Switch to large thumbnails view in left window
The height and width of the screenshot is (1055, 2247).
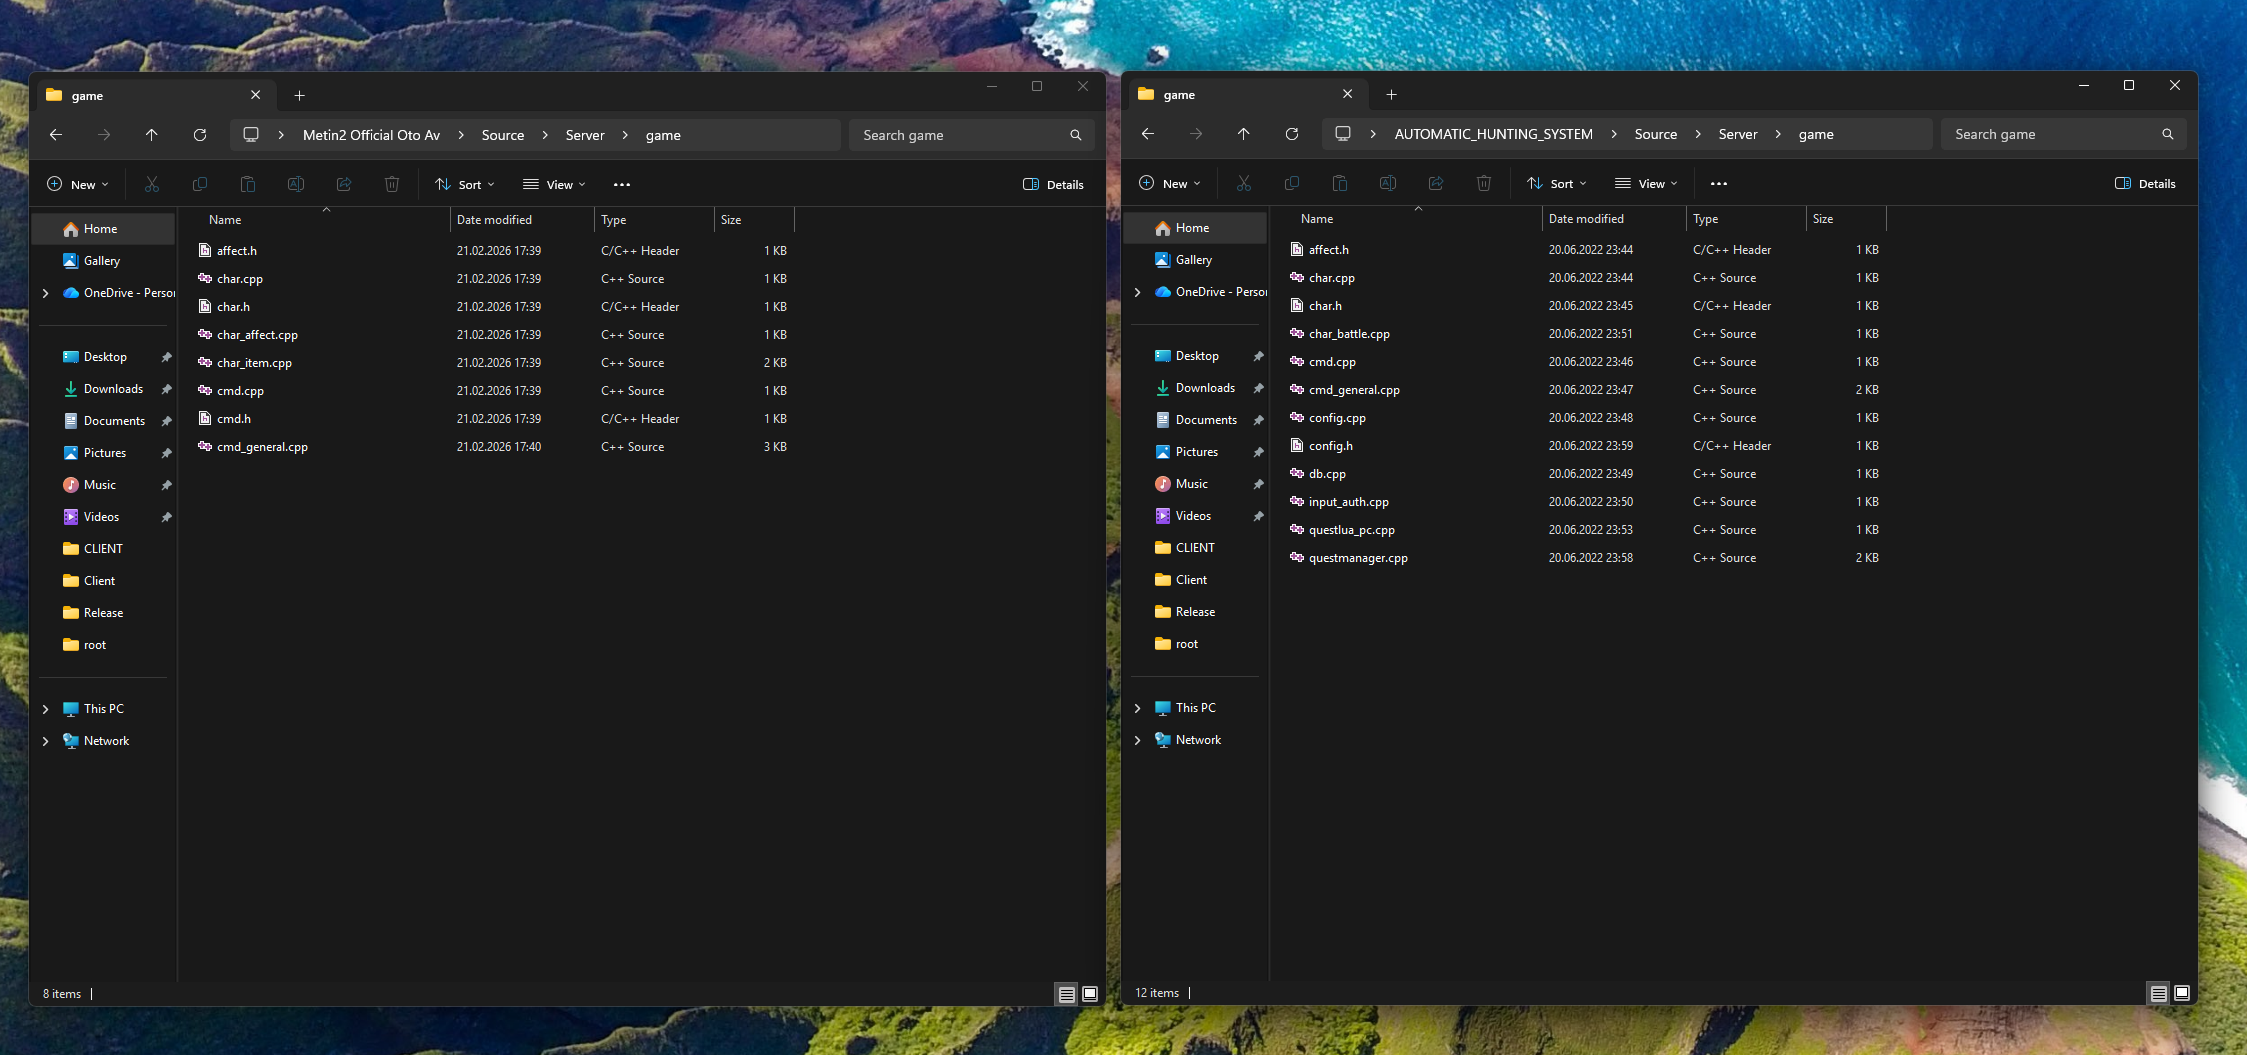(x=1090, y=994)
